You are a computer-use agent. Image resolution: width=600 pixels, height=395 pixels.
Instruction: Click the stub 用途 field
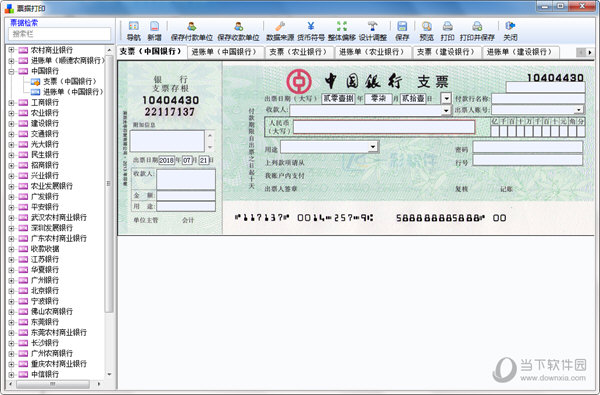(x=186, y=207)
